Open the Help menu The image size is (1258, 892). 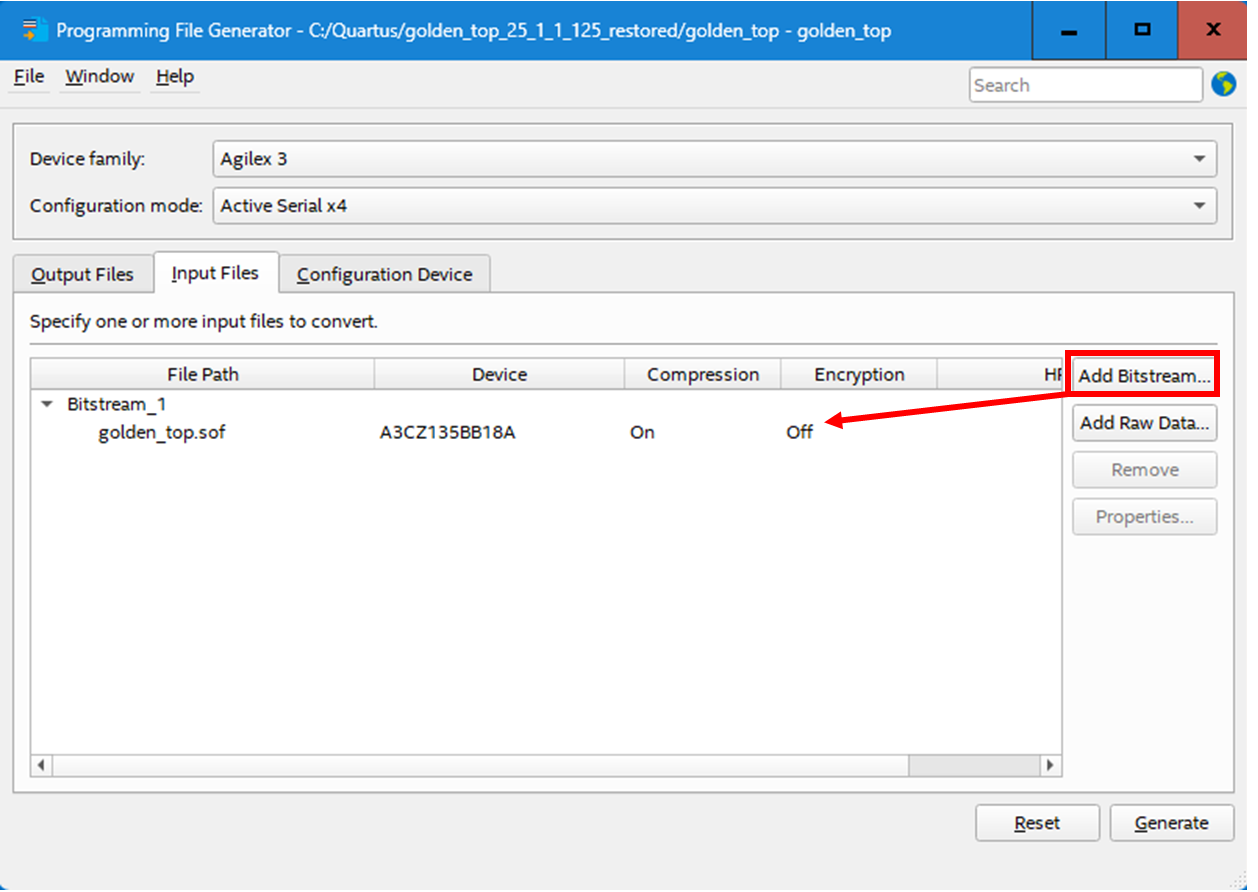point(175,77)
